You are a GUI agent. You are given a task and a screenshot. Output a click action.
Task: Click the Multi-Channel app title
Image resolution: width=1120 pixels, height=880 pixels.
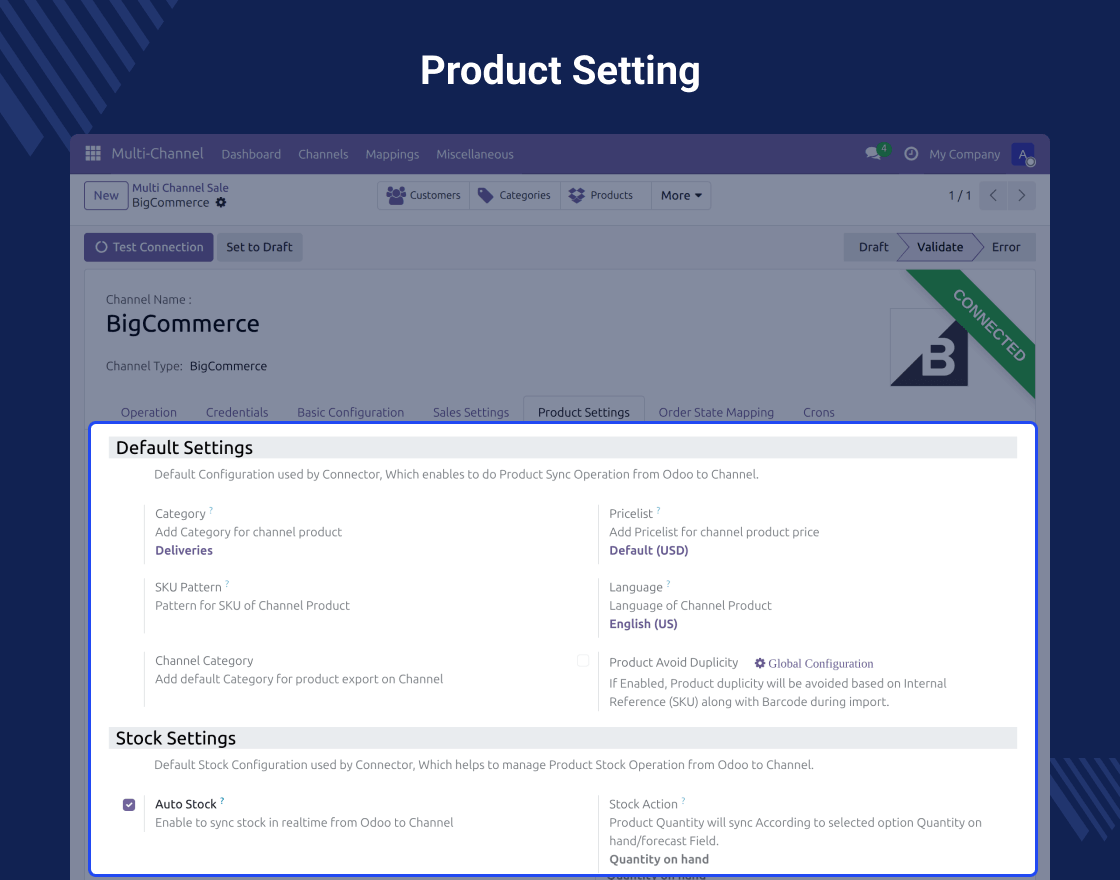pos(157,154)
